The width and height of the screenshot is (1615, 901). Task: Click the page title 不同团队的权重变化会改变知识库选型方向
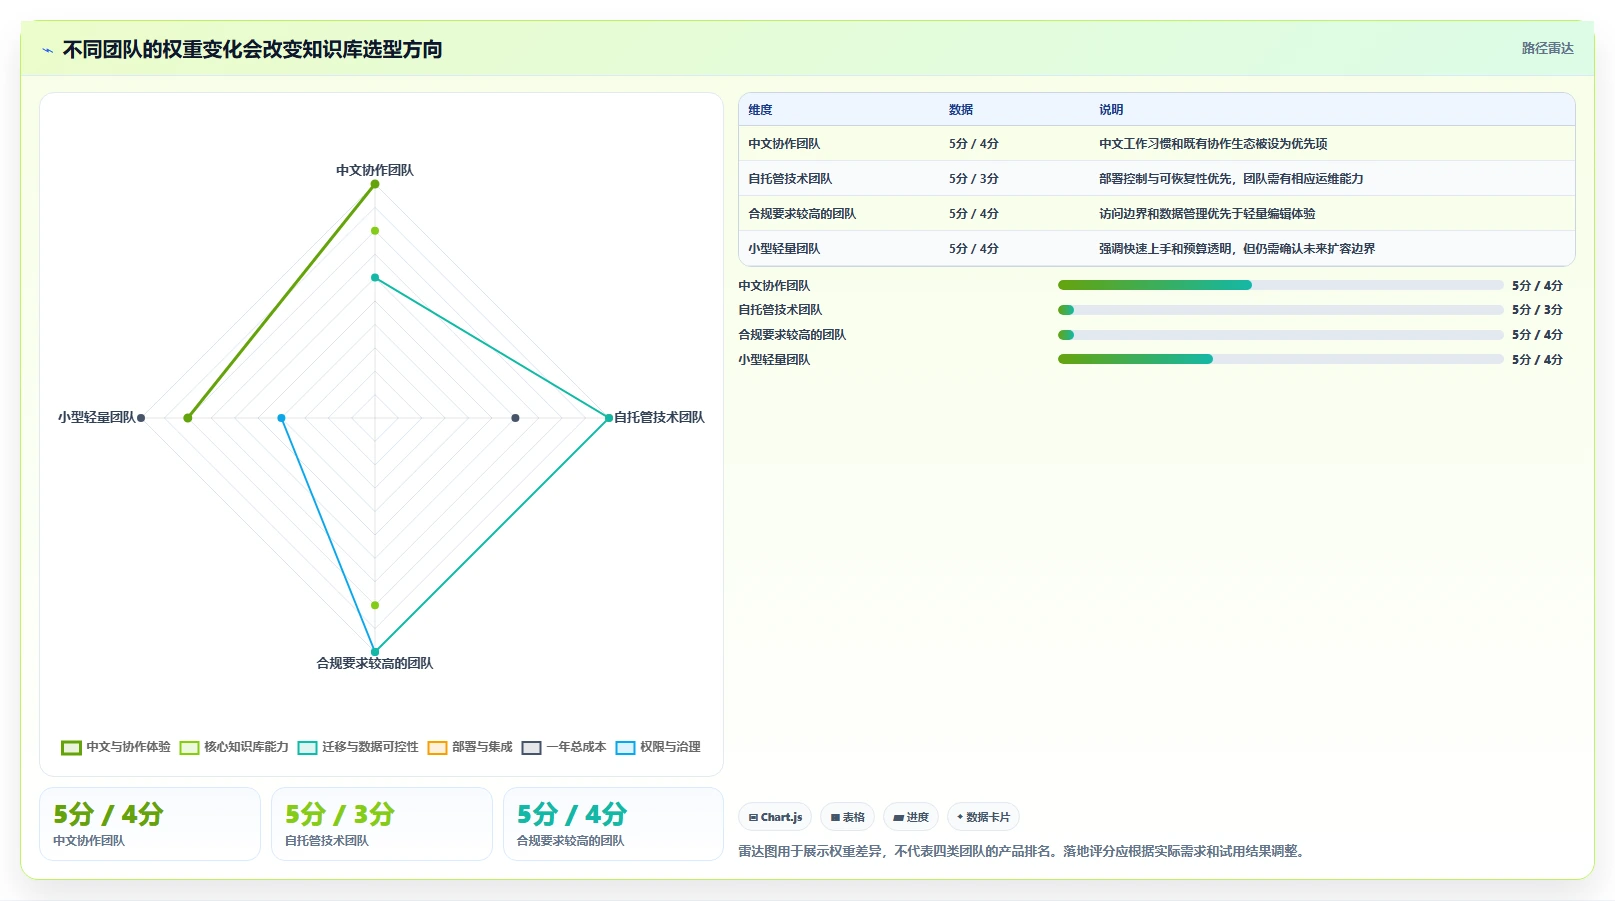(252, 50)
